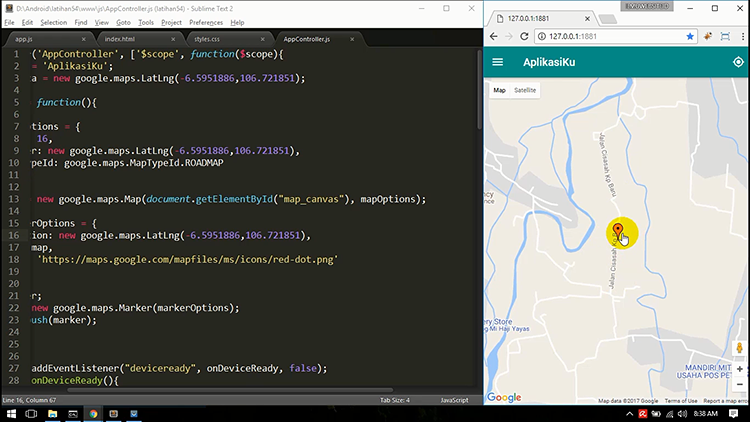The image size is (750, 422).
Task: Open the Find menu
Action: (x=81, y=22)
